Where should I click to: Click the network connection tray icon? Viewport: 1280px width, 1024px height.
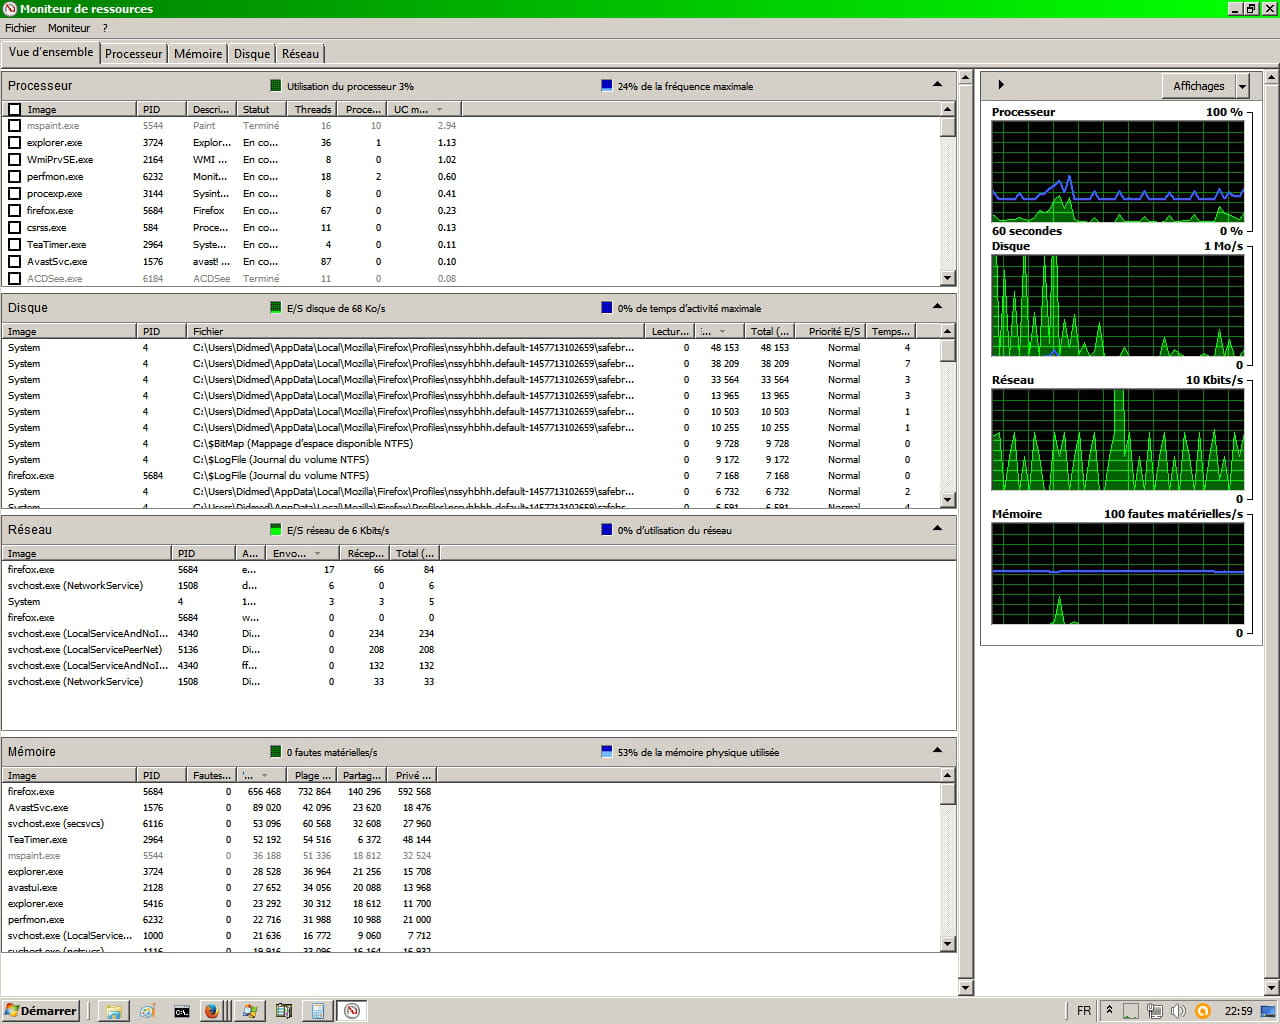[x=1154, y=1011]
